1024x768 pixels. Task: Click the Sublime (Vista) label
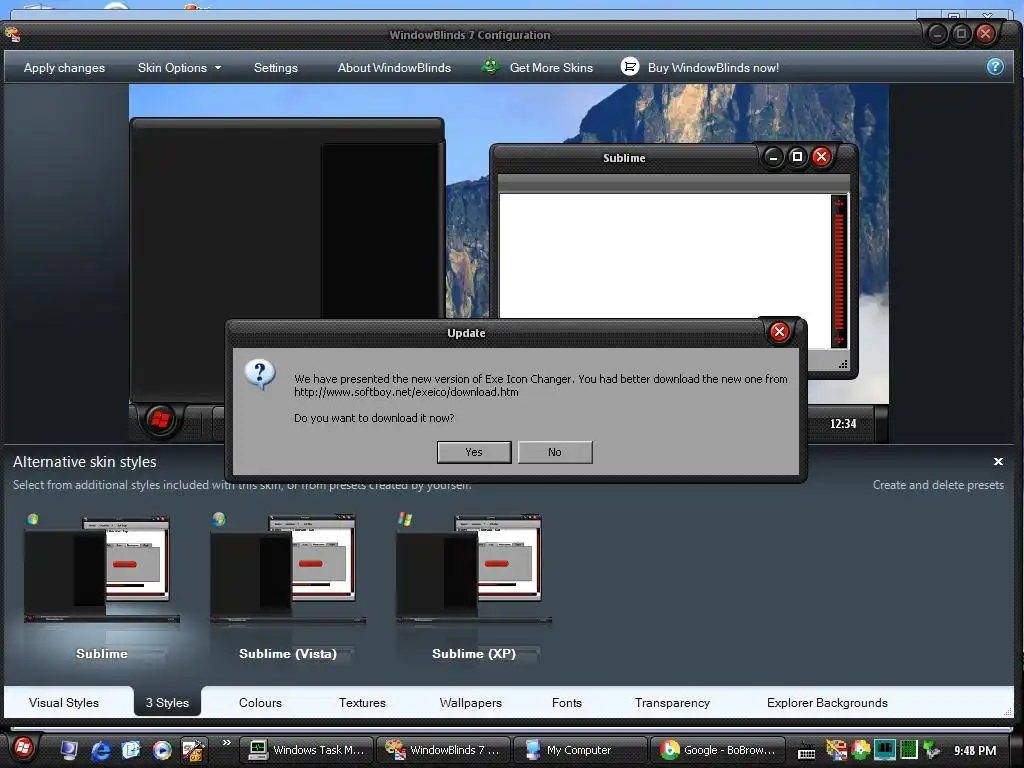pos(287,654)
